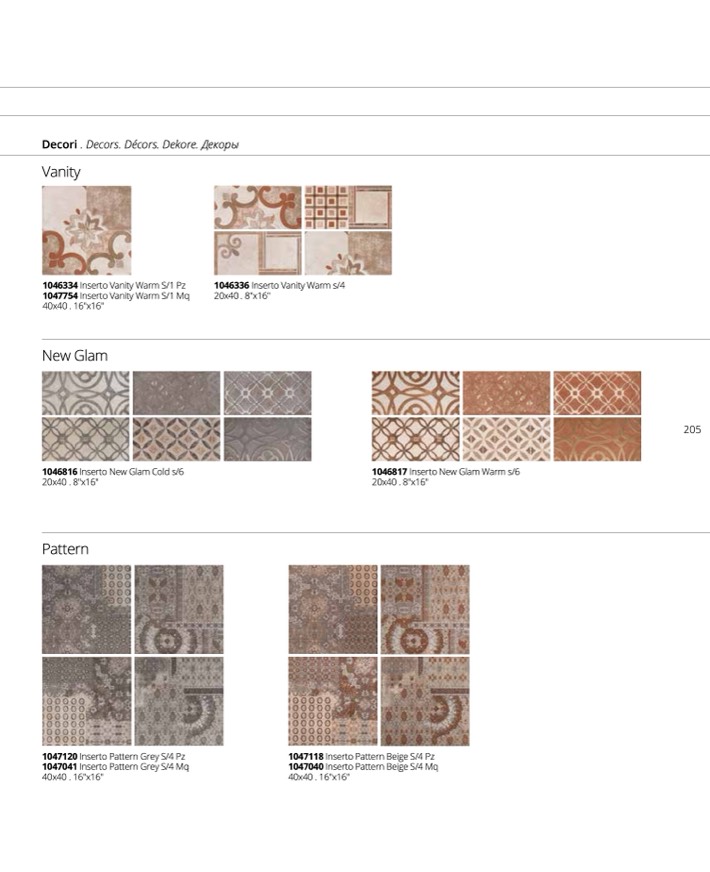Select the 1046817 Inserto New Glam Warm label
710x872 pixels.
445,472
